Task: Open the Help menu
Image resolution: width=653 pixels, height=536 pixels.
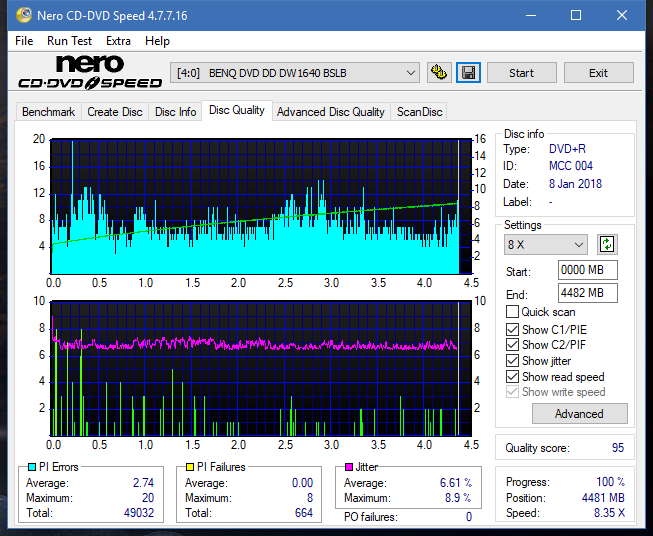Action: (x=157, y=41)
